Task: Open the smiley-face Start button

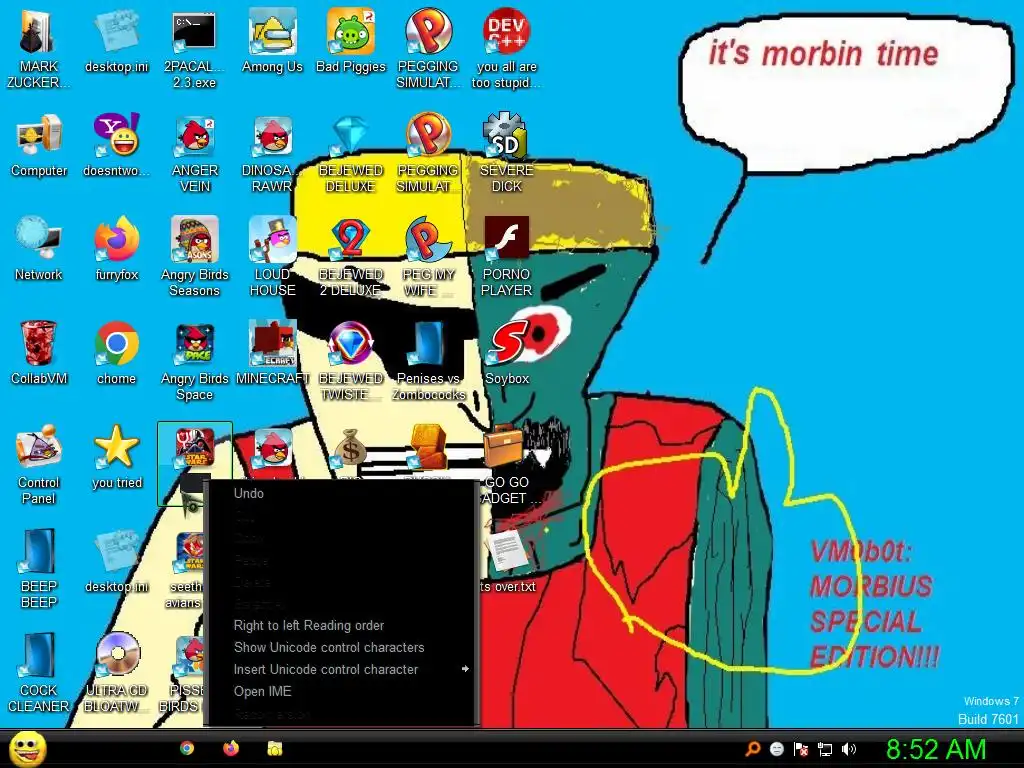Action: pyautogui.click(x=27, y=749)
